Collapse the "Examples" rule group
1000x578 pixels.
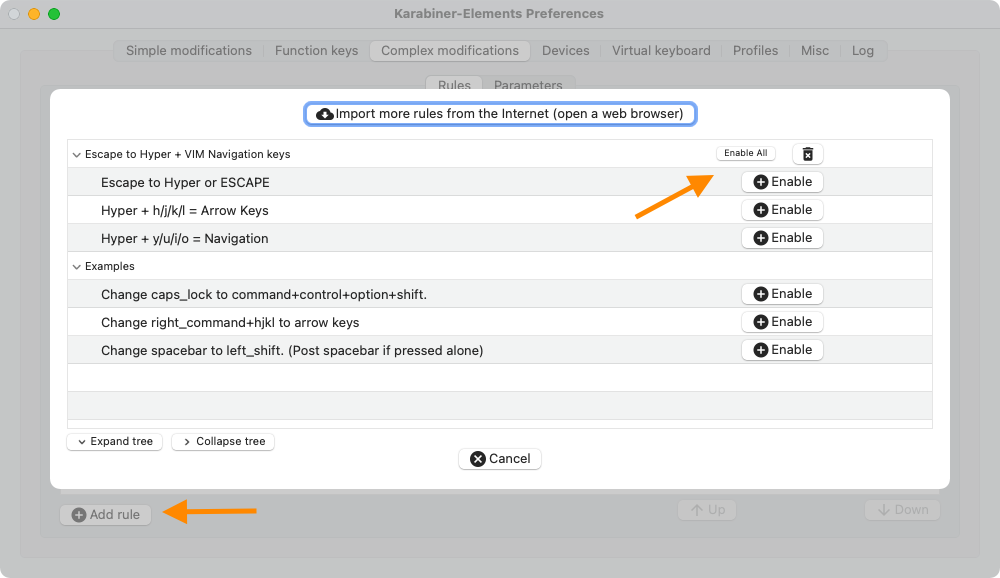pos(76,266)
